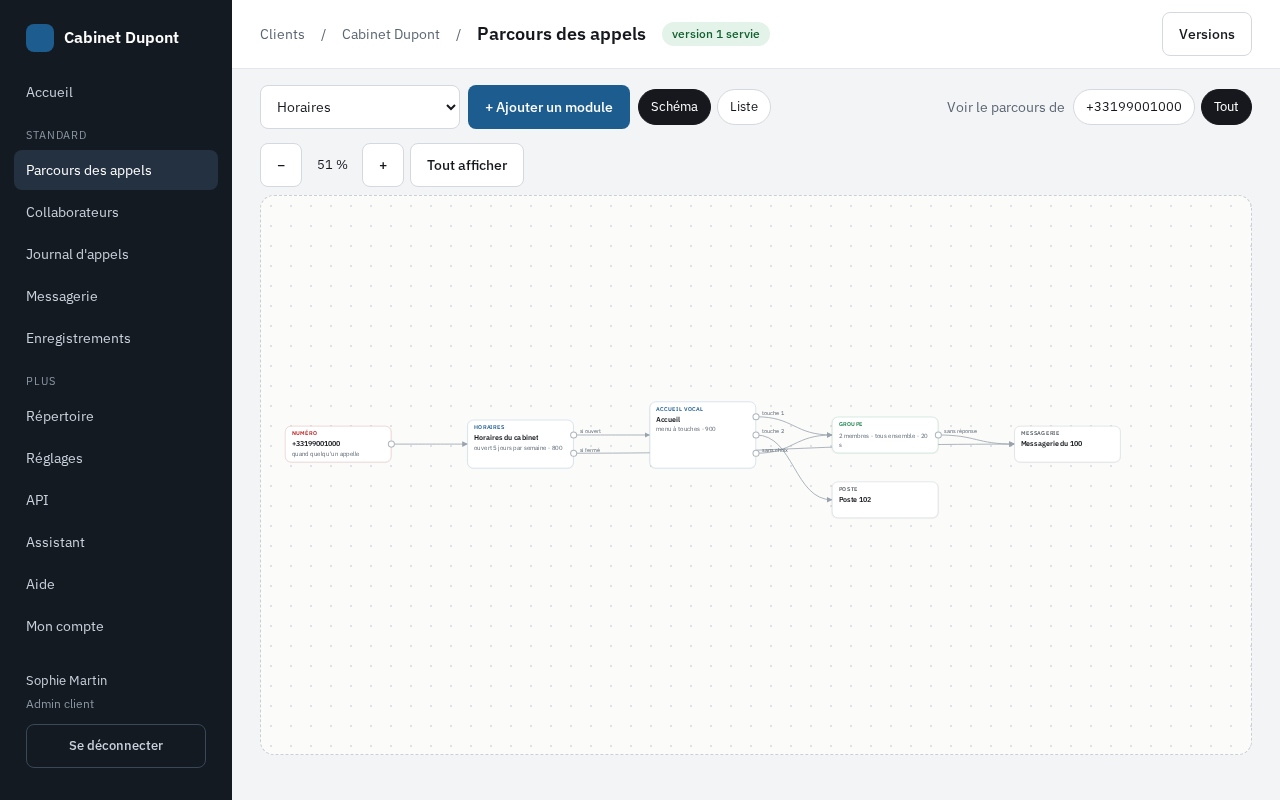
Task: Select the Groupe node
Action: point(885,435)
